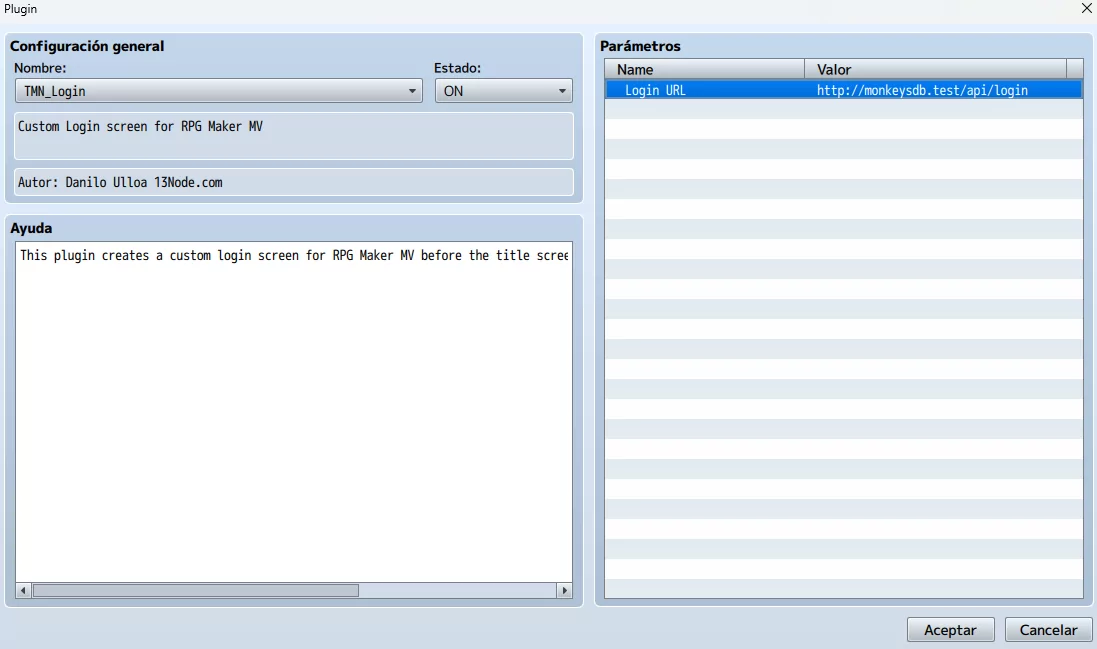1097x649 pixels.
Task: Click the Aceptar button
Action: (950, 629)
